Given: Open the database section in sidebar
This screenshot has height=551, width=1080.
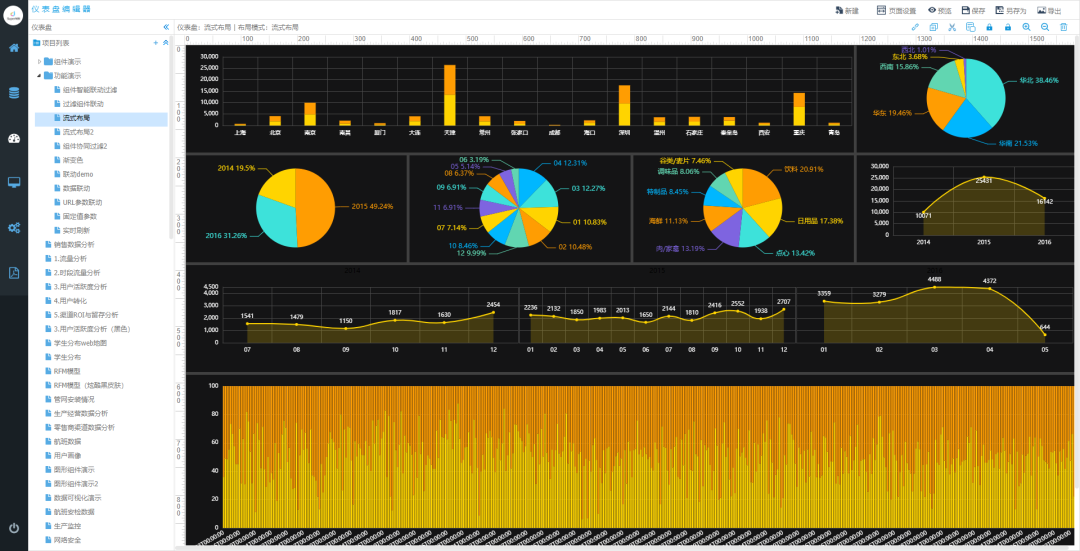Looking at the screenshot, I should (14, 92).
